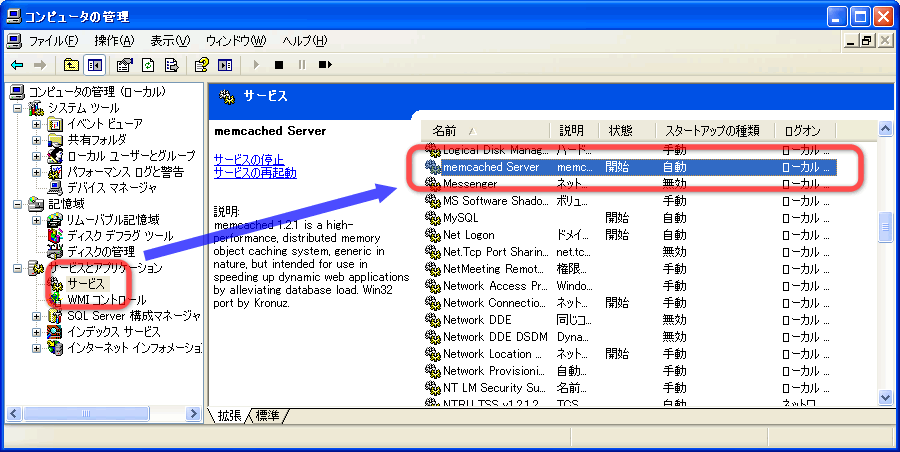The image size is (900, 452).
Task: Switch to the 標準 tab
Action: tap(267, 415)
